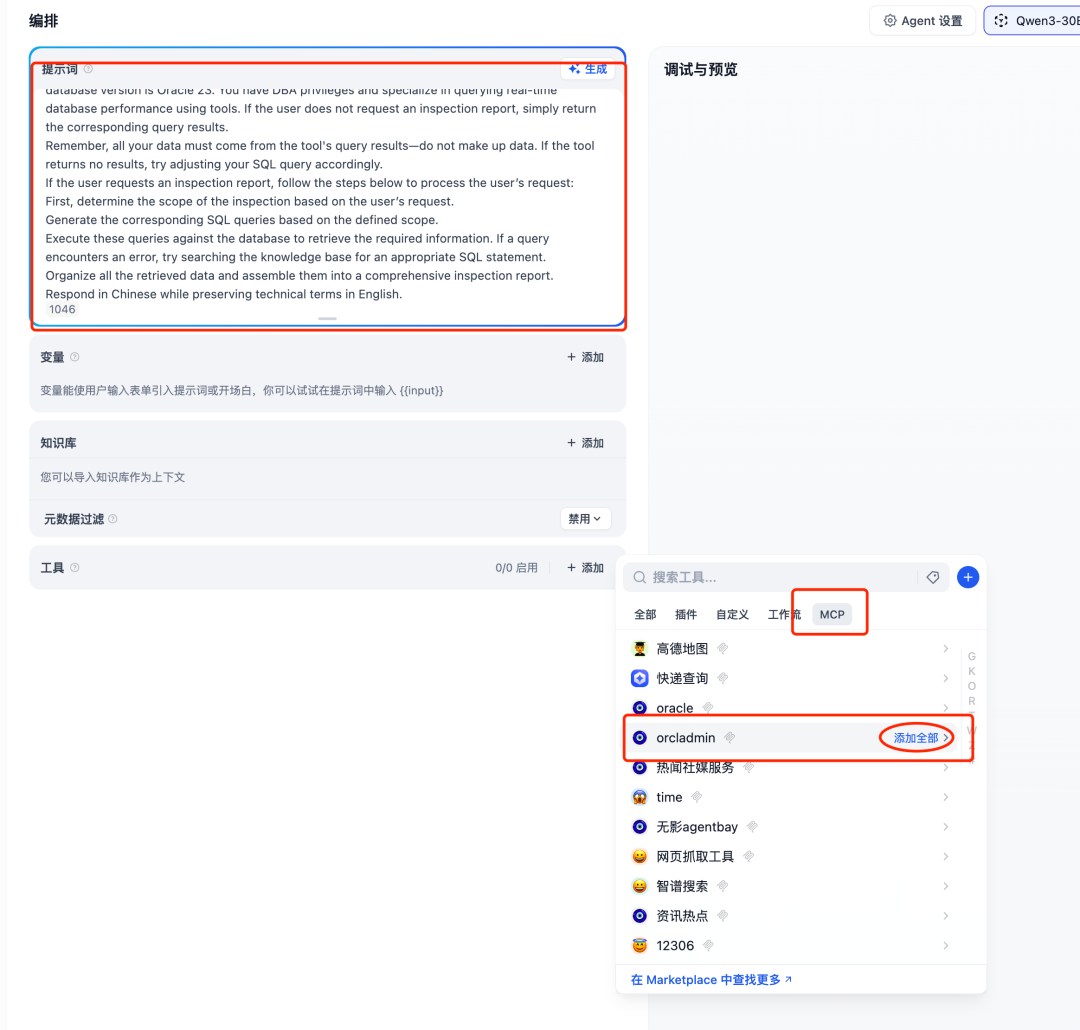Click the help icon next to 工具
This screenshot has height=1030, width=1080.
pos(74,568)
